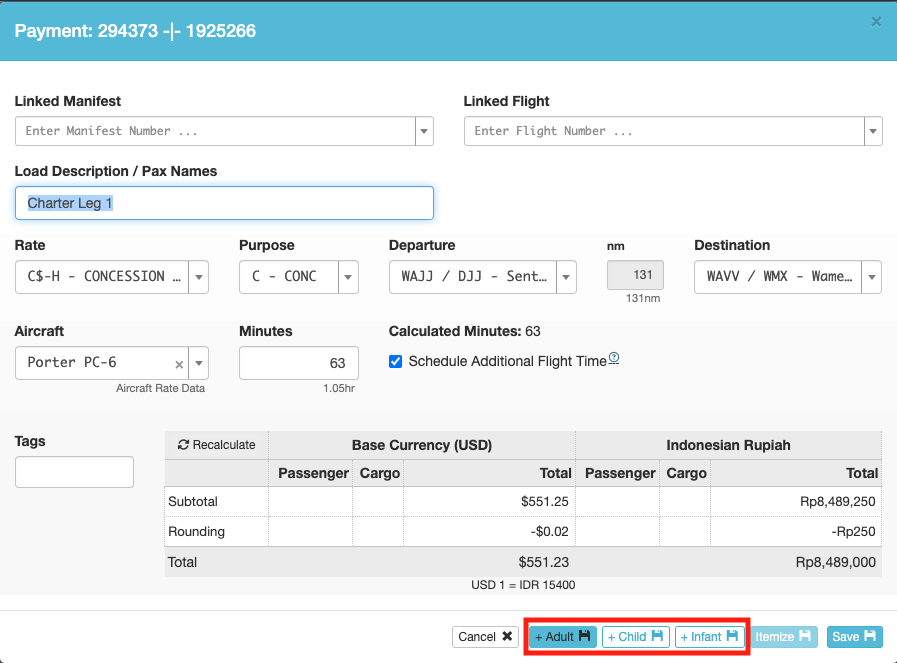Toggle Schedule Additional Flight Time checkbox
The width and height of the screenshot is (897, 663).
(x=395, y=362)
